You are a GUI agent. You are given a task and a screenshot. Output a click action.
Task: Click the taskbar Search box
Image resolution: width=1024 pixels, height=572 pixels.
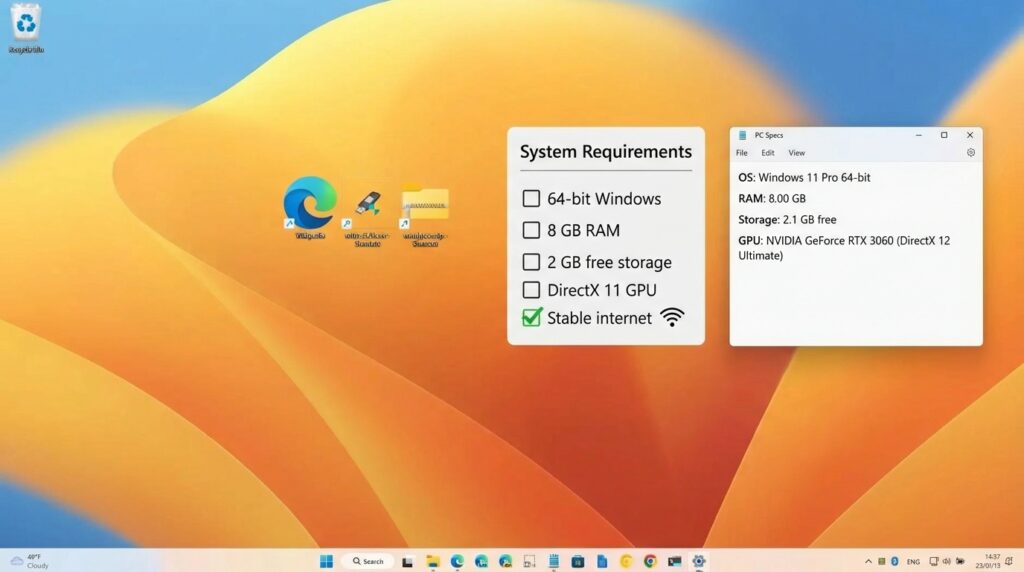tap(367, 561)
